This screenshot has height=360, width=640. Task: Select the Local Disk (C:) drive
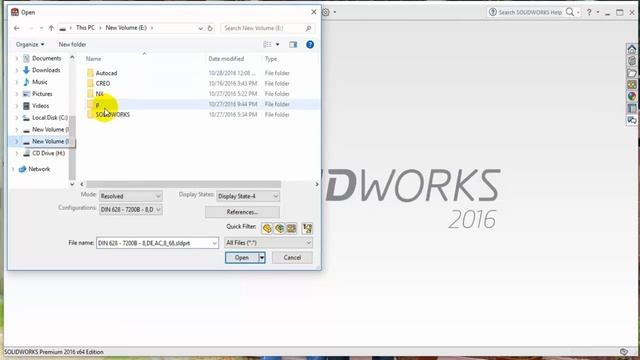[x=46, y=118]
